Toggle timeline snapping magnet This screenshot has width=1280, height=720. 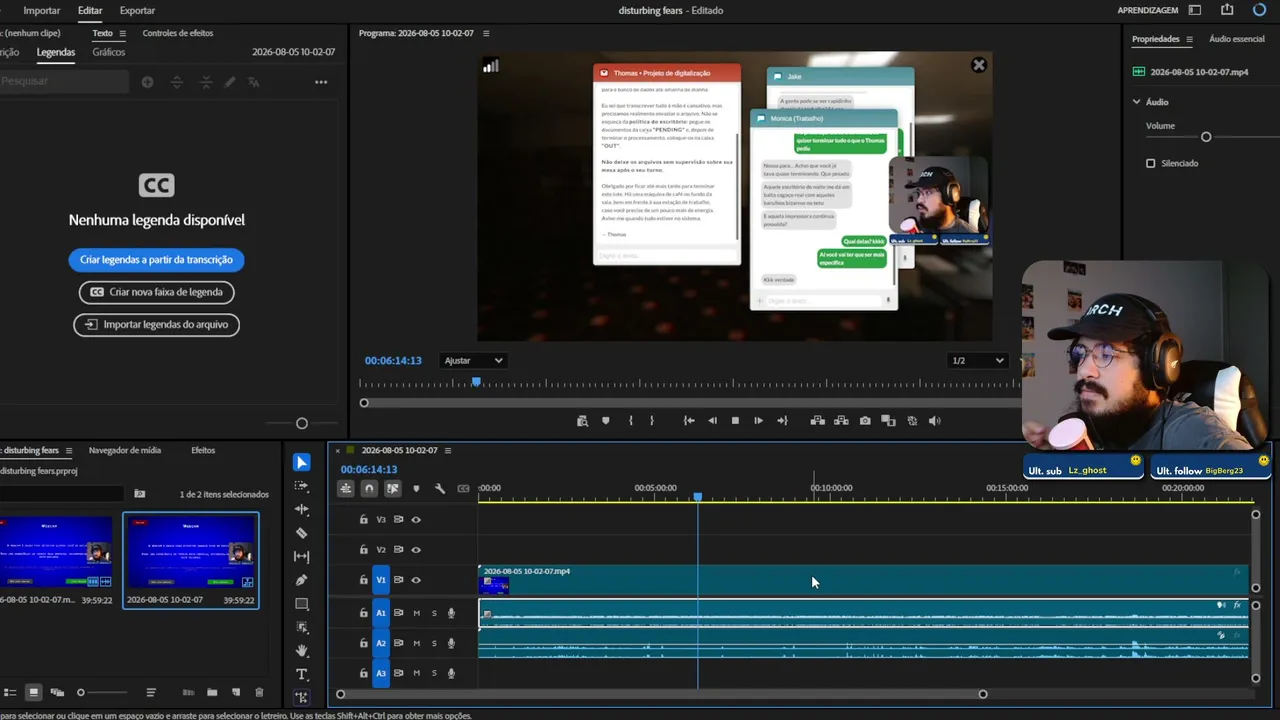tap(369, 489)
